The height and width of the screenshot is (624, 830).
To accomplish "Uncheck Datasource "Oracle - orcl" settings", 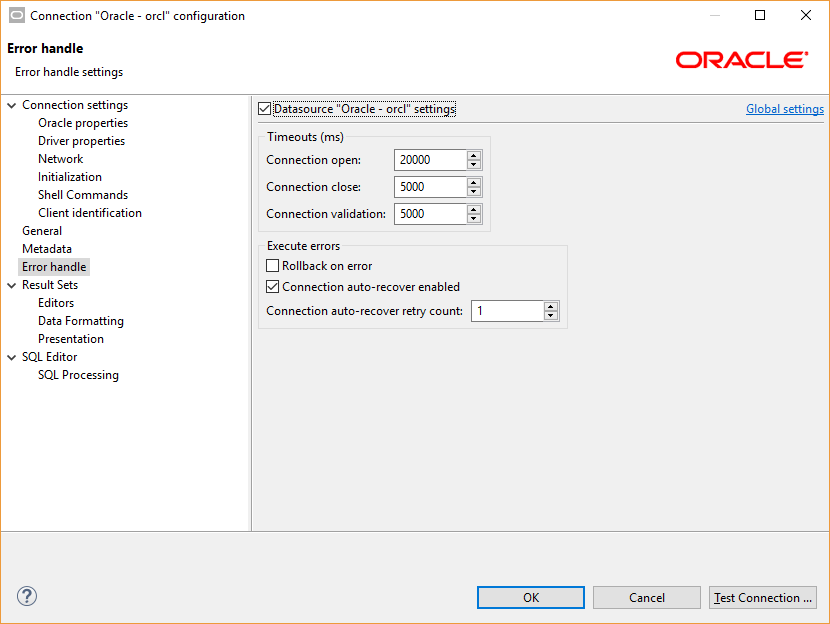I will (x=266, y=109).
